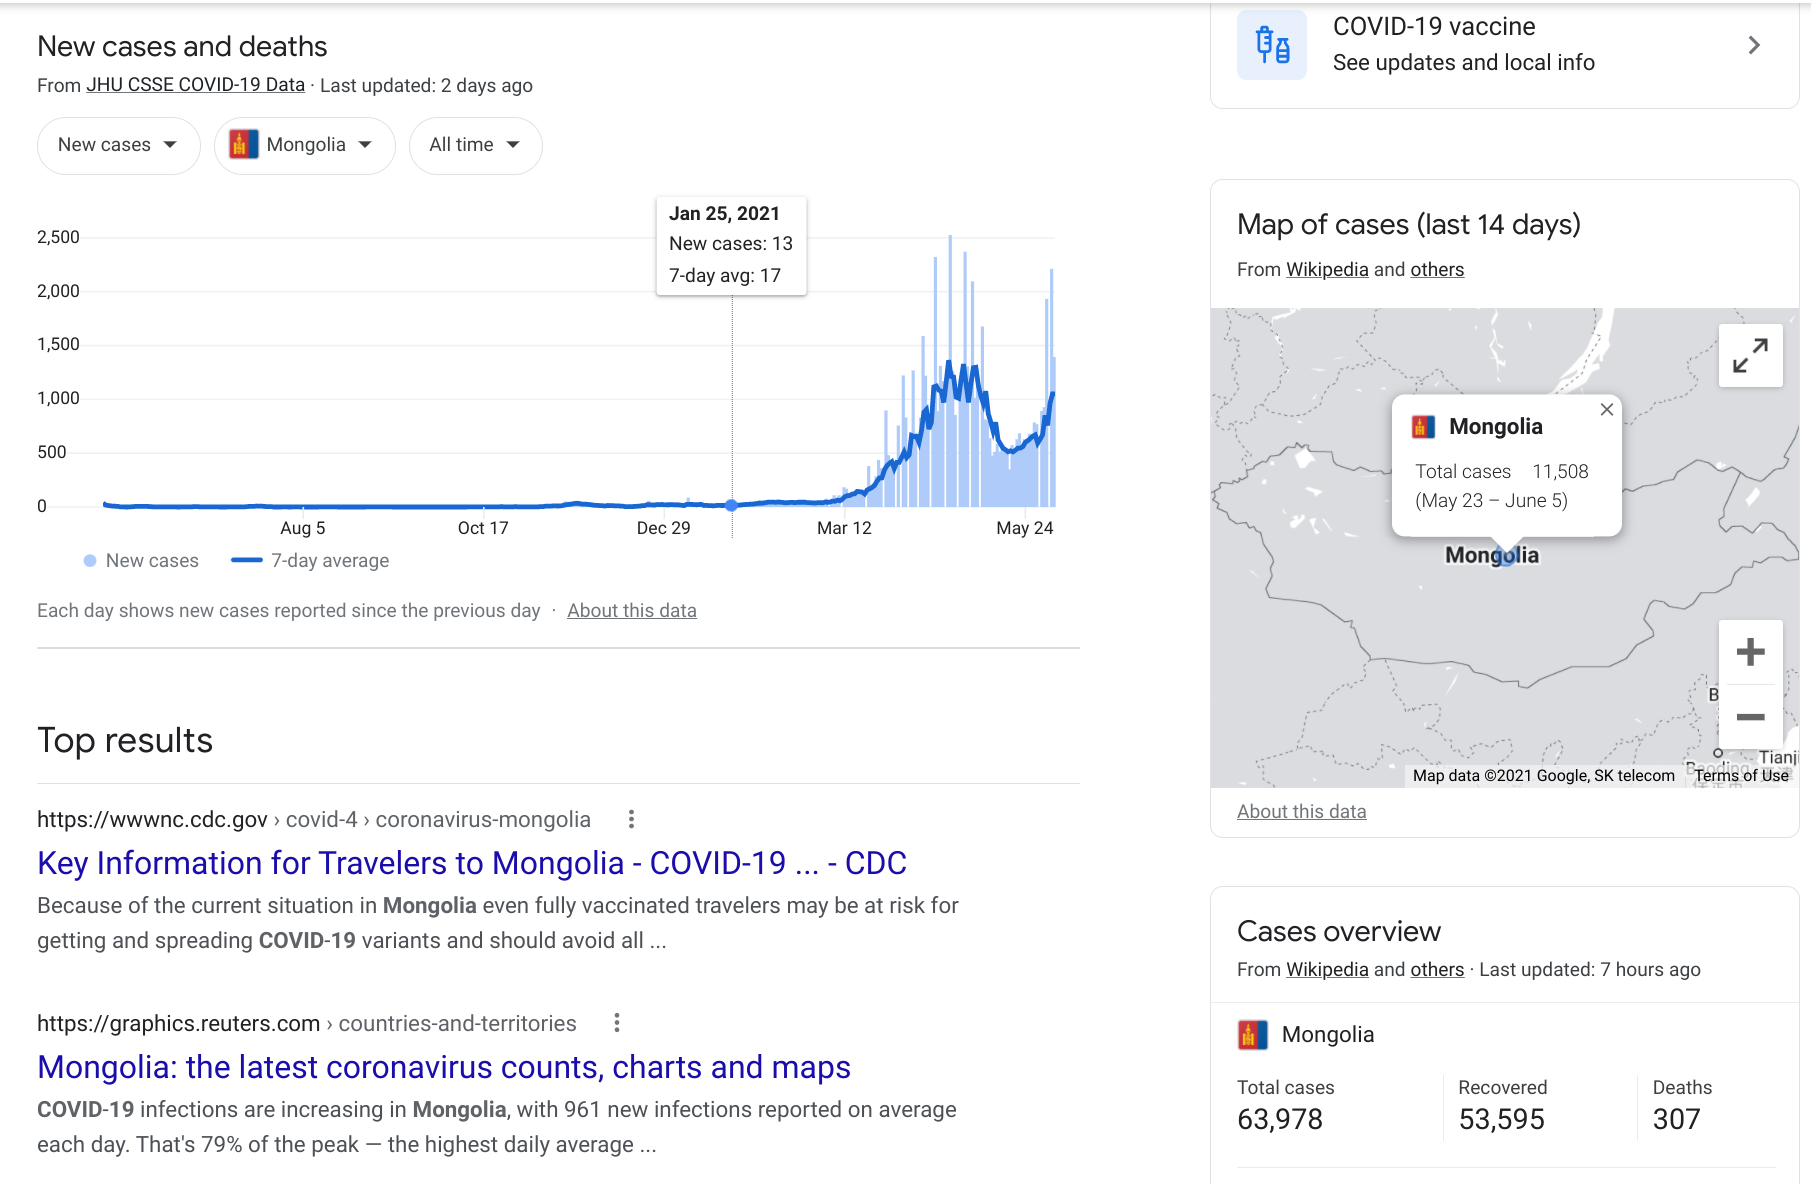Open JHU CSSE COVID-19 Data link
The height and width of the screenshot is (1184, 1811).
tap(195, 85)
